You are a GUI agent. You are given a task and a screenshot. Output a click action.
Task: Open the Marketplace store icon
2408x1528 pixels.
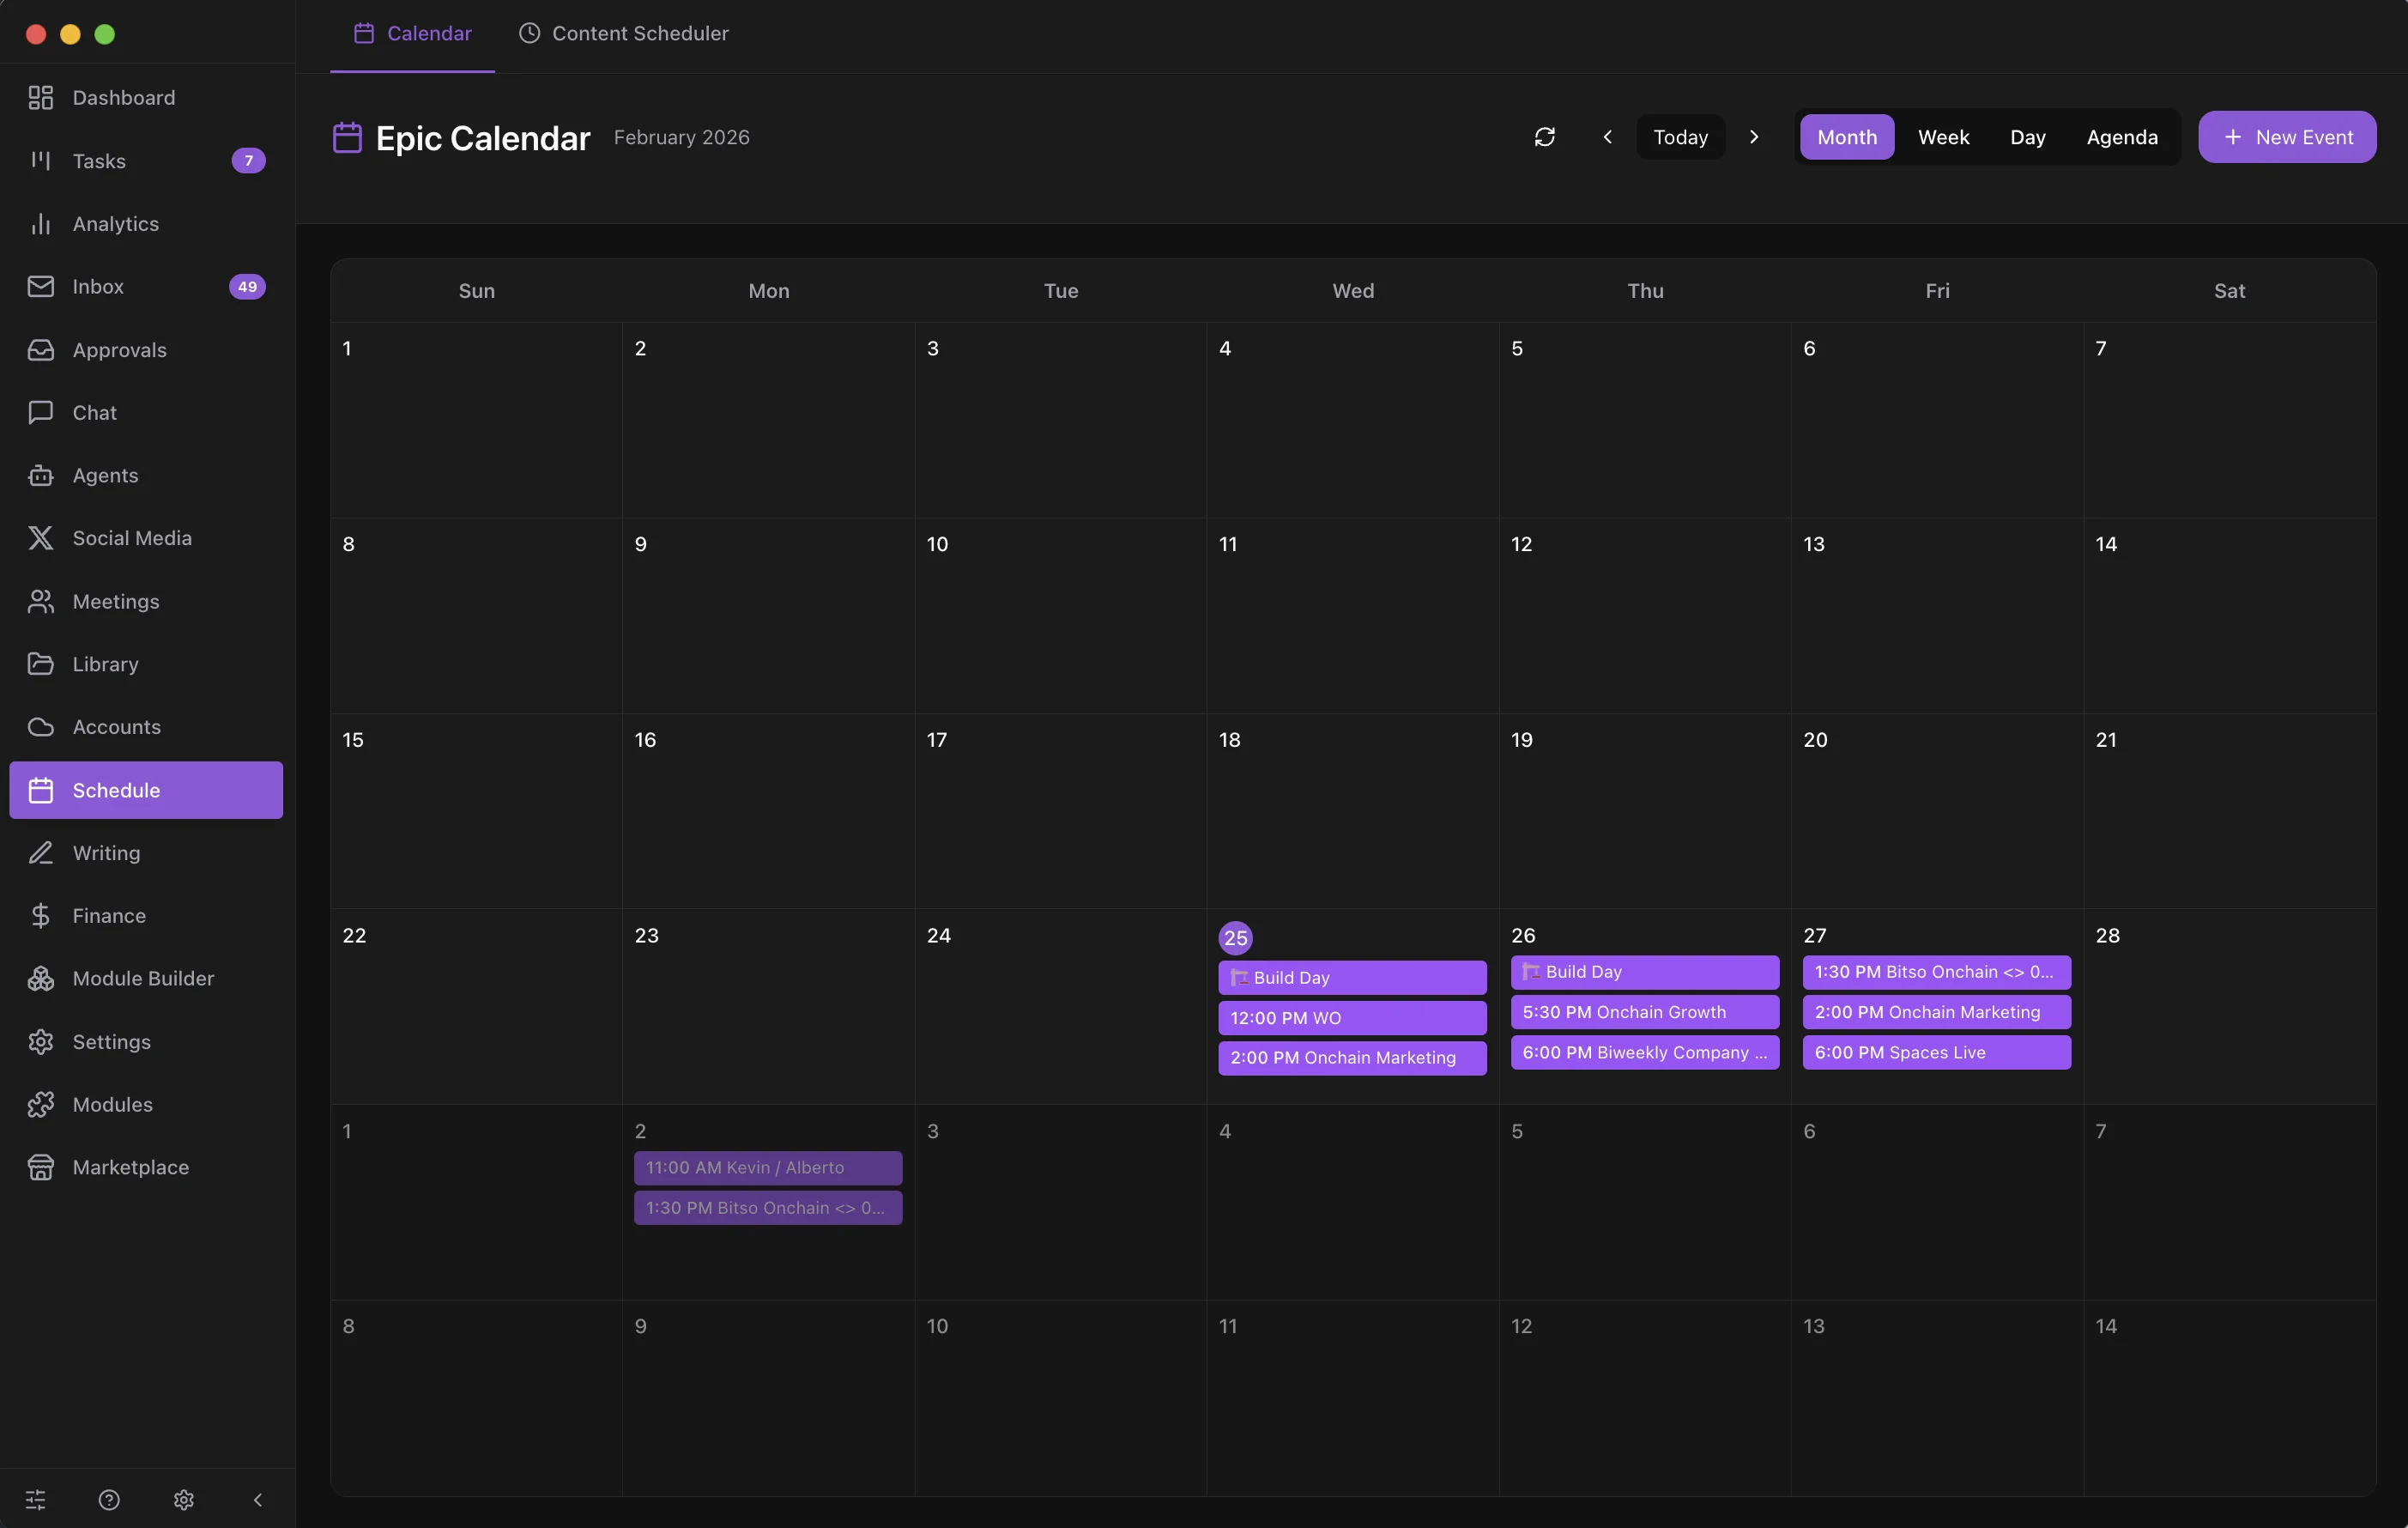[x=41, y=1167]
